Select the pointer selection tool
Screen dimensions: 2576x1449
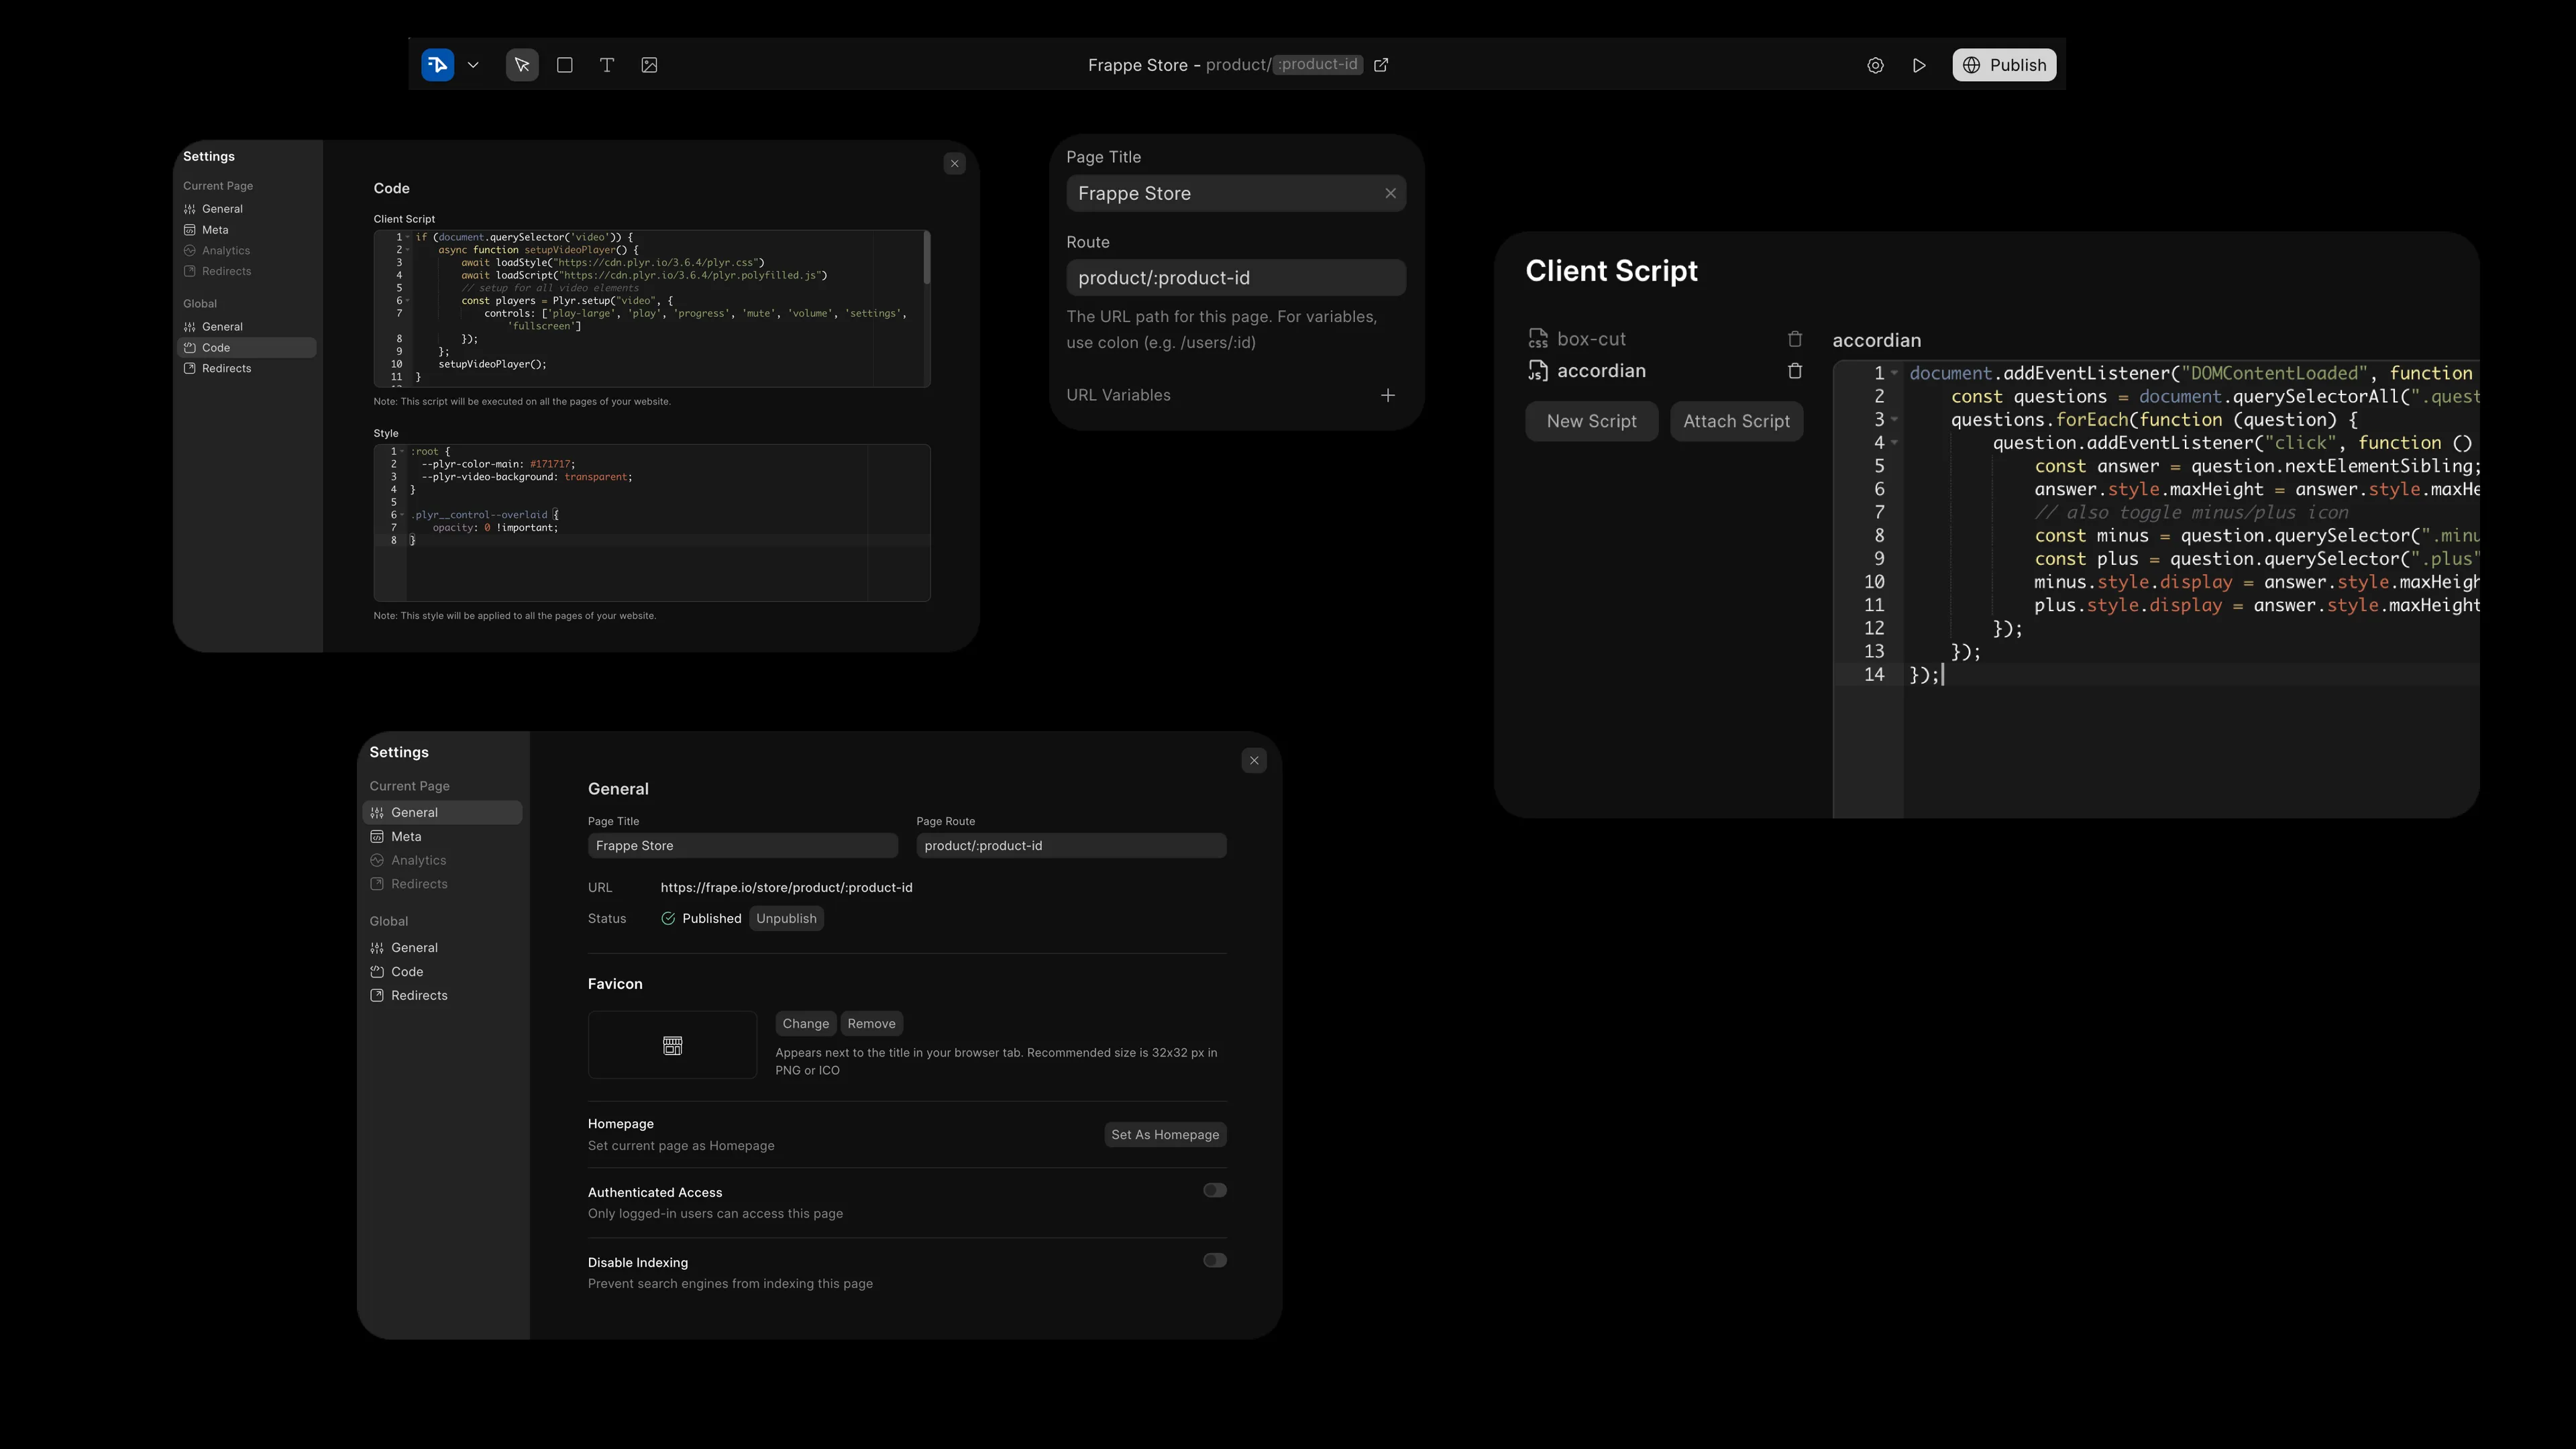[522, 65]
